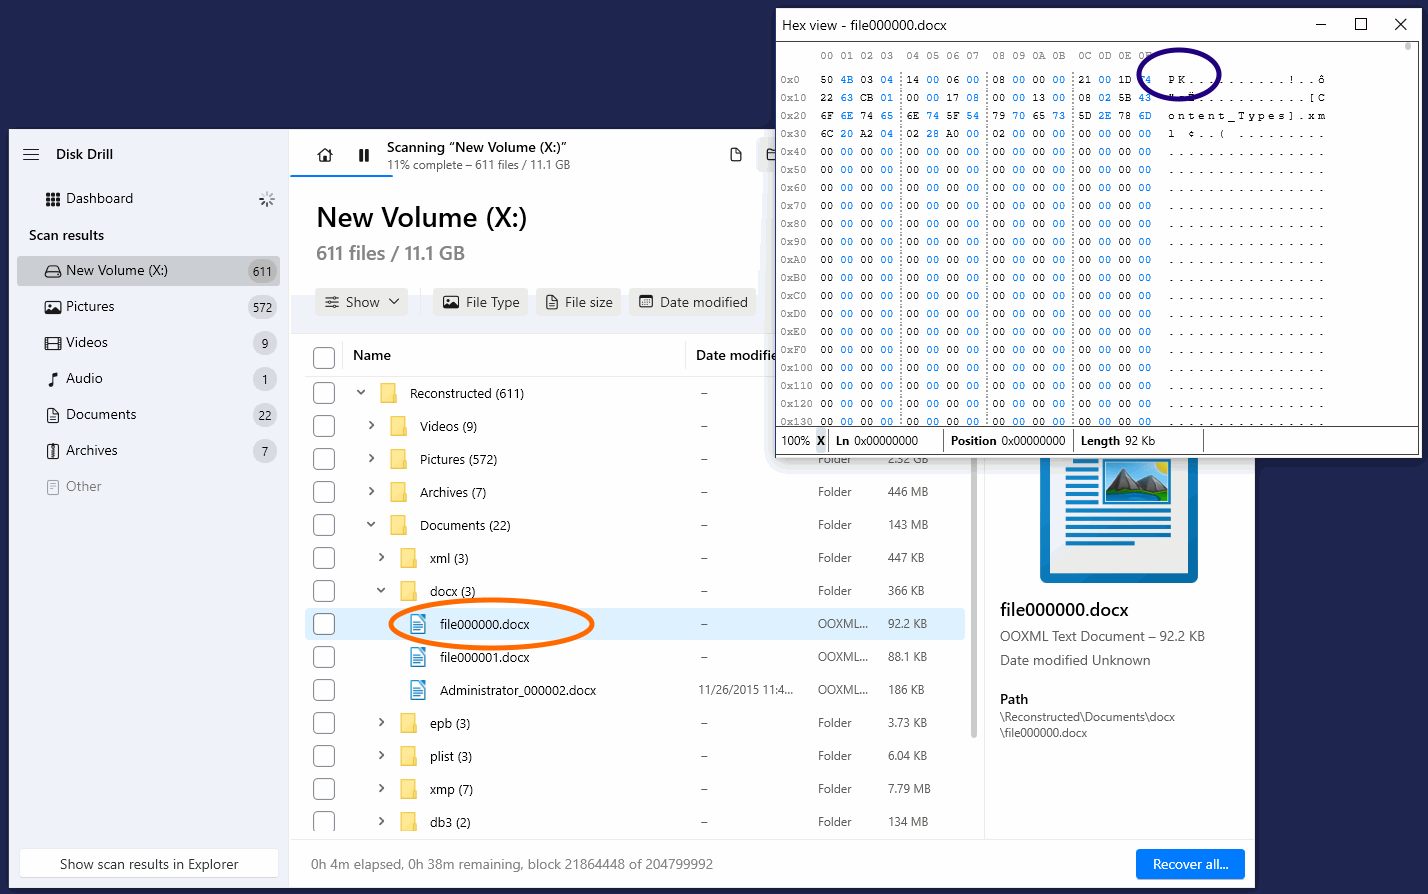Click Show scan results in Explorer
The height and width of the screenshot is (894, 1428).
pos(149,864)
